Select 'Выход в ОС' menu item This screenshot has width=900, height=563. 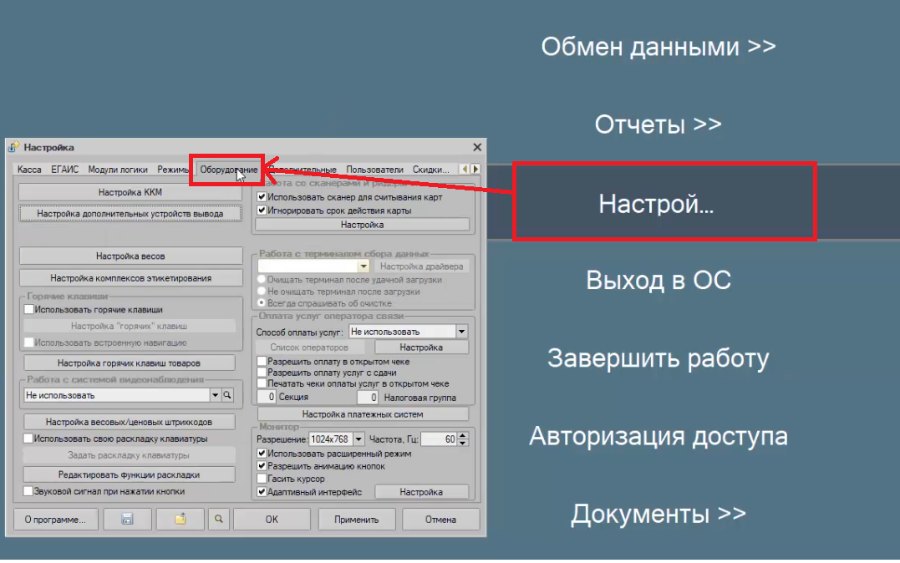[x=658, y=280]
